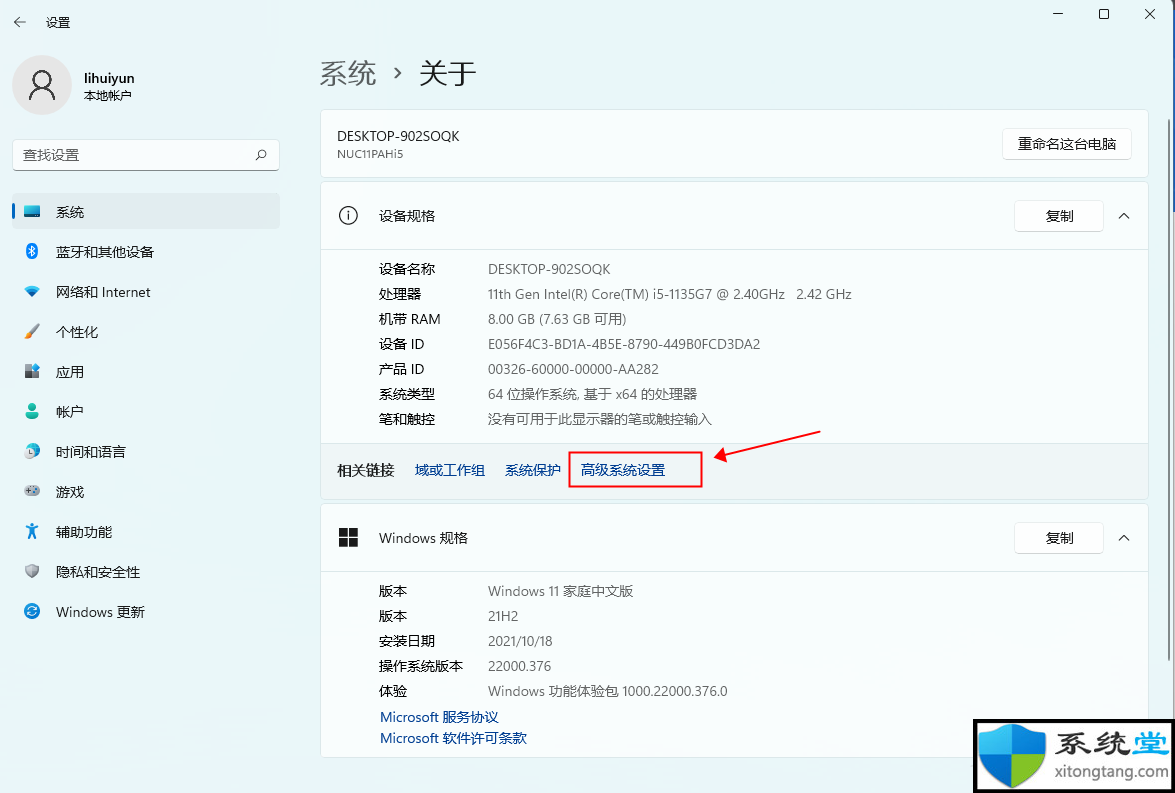This screenshot has height=793, width=1175.
Task: Open Windows 更新 page
Action: pyautogui.click(x=146, y=612)
